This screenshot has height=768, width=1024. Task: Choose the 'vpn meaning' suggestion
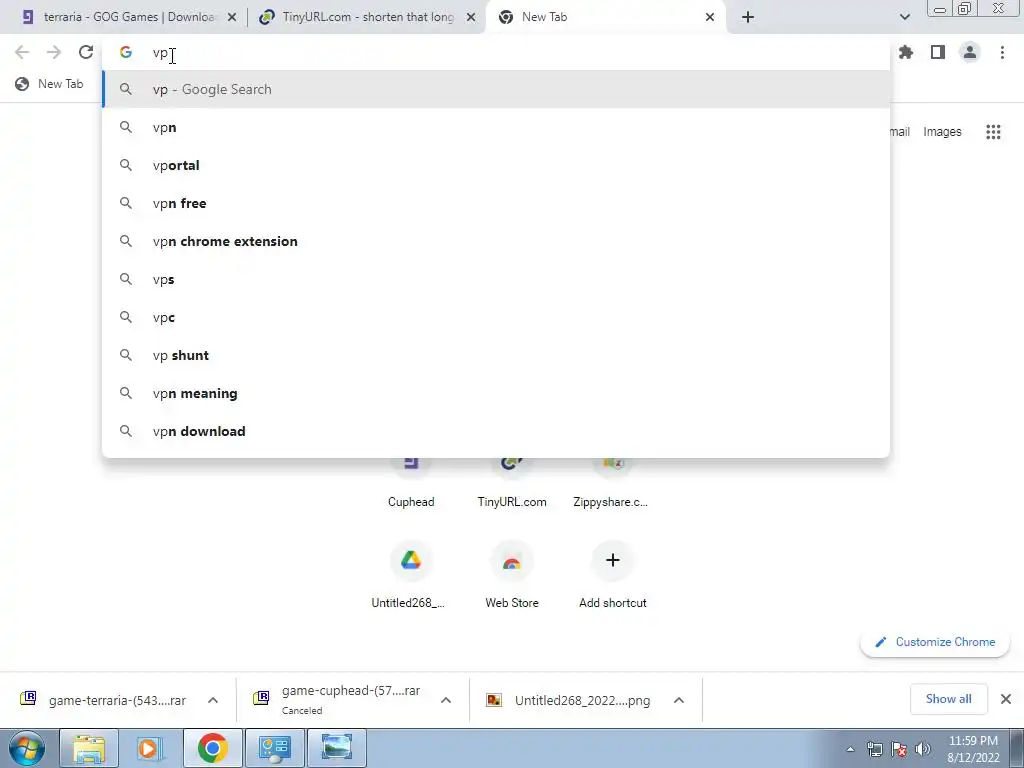[x=496, y=393]
